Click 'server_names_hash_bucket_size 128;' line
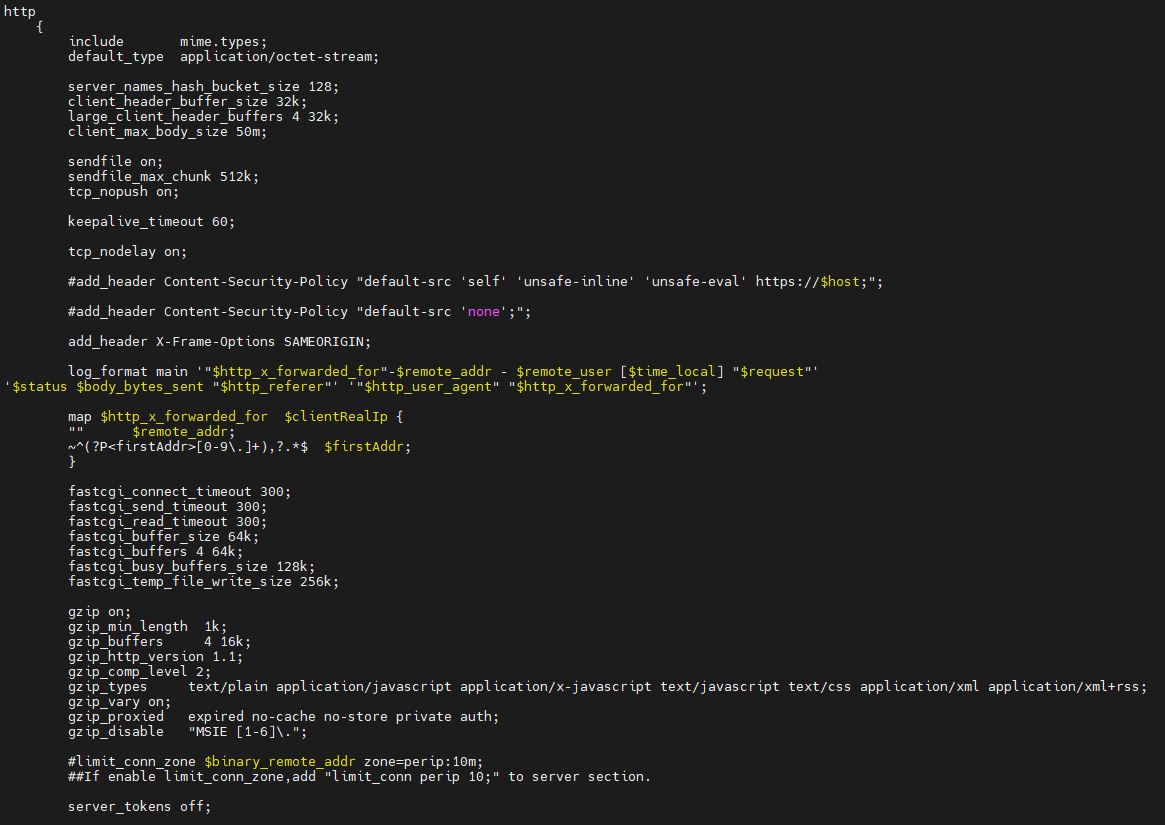 (203, 87)
